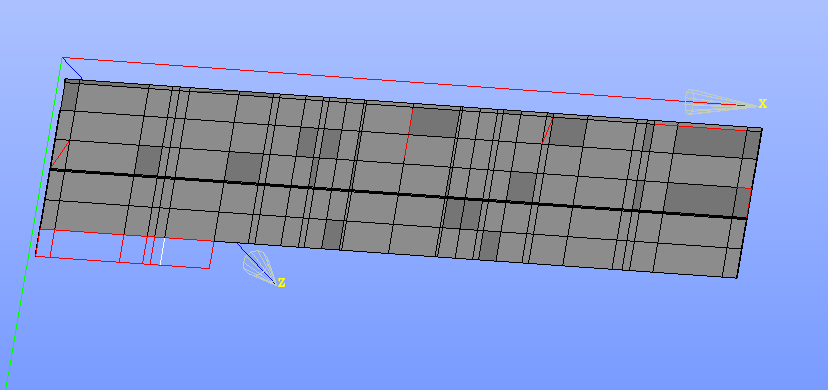Click the yellow Z axis label
828x390 pixels.
click(x=281, y=283)
